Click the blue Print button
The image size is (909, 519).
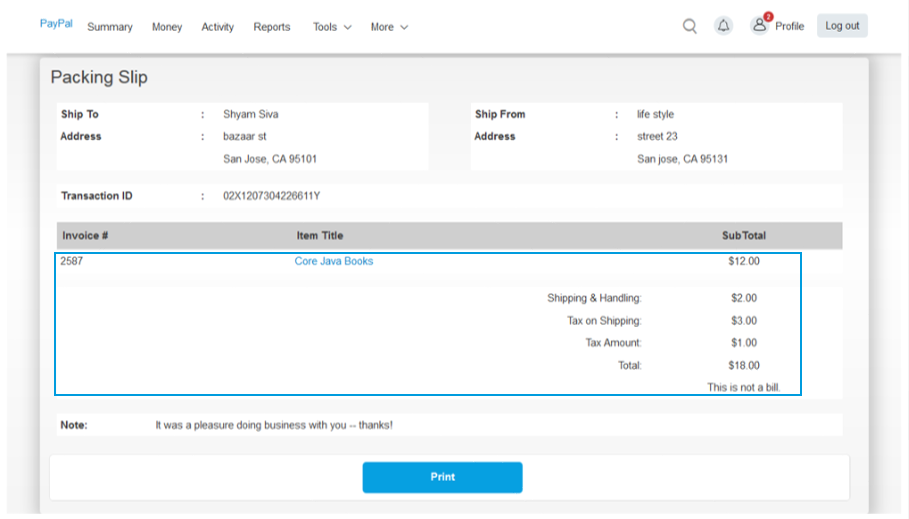pos(442,477)
